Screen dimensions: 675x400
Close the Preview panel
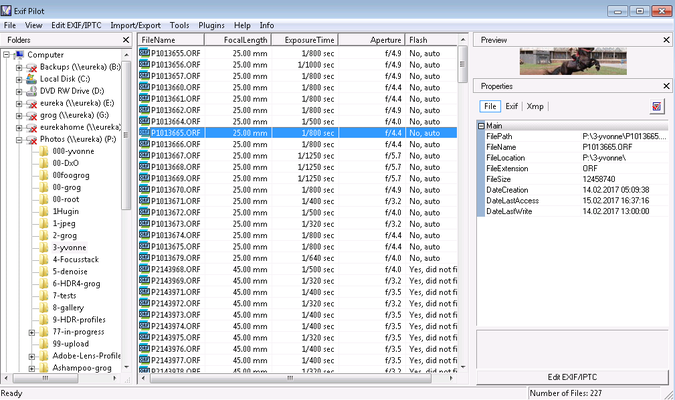pyautogui.click(x=664, y=40)
